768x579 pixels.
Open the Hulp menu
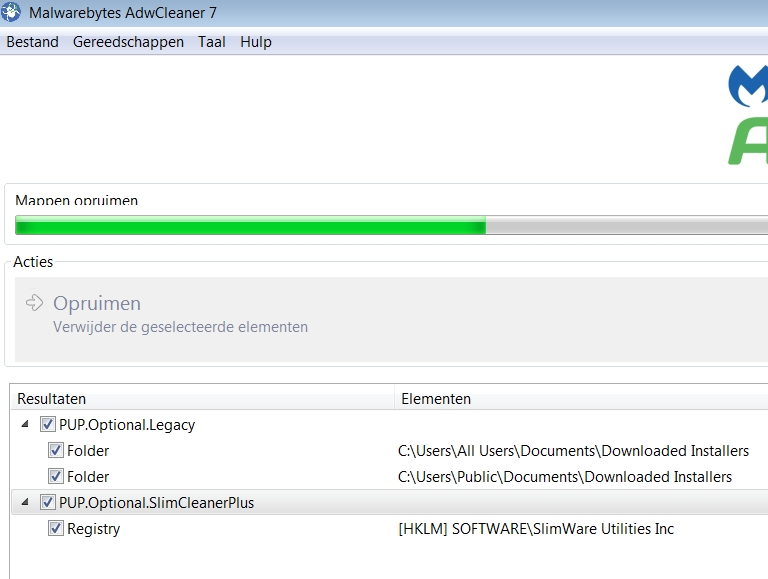click(256, 42)
